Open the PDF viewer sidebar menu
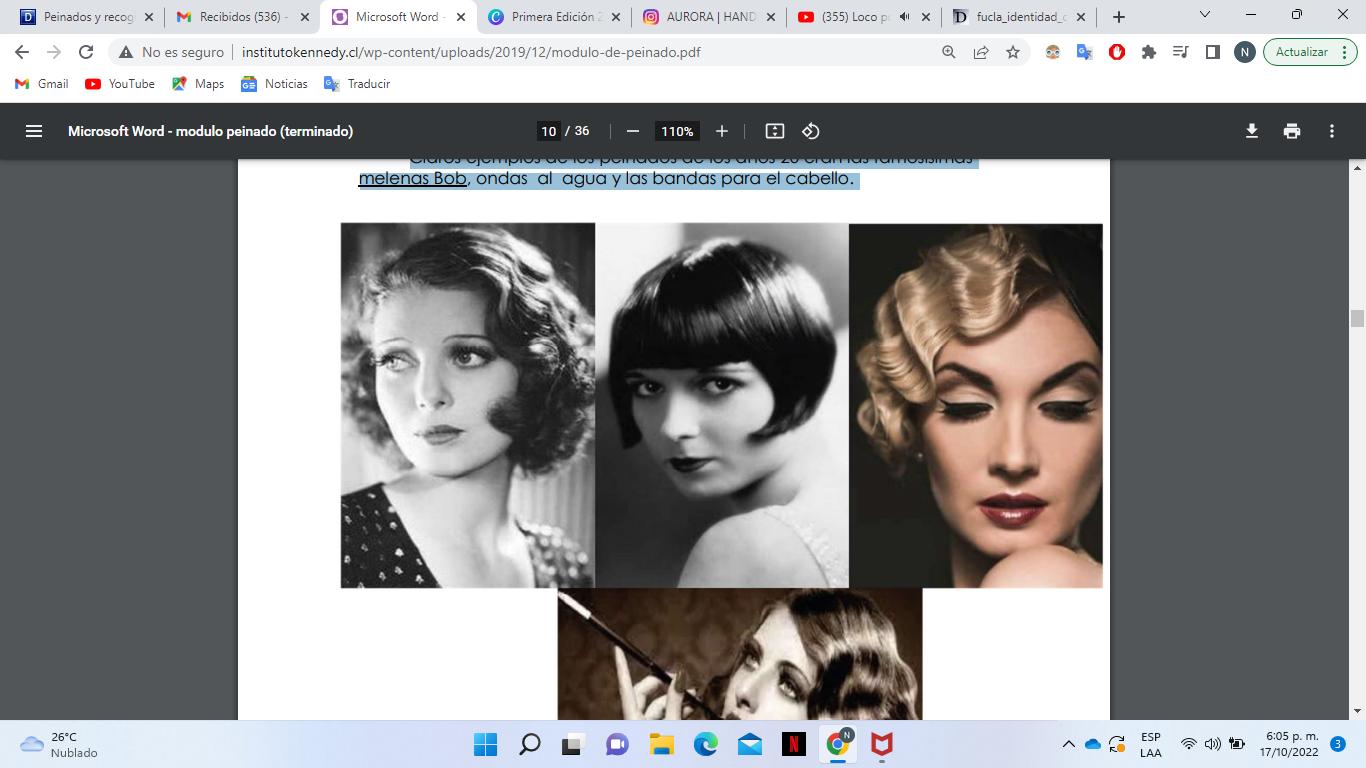This screenshot has width=1366, height=768. (x=34, y=131)
